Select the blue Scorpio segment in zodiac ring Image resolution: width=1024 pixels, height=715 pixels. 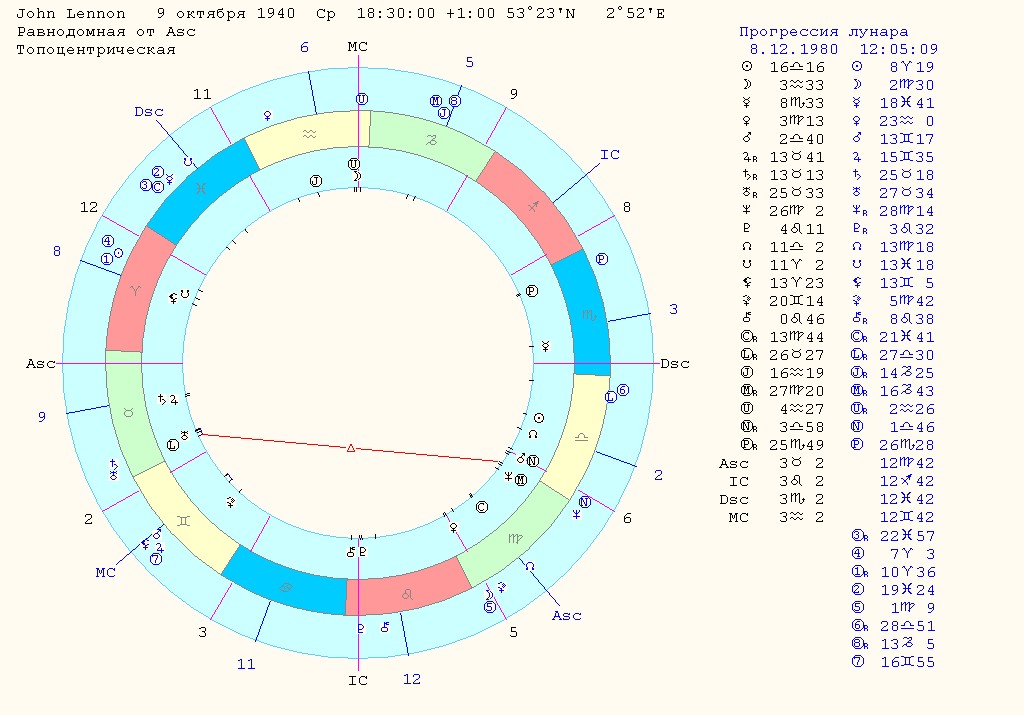[x=589, y=315]
